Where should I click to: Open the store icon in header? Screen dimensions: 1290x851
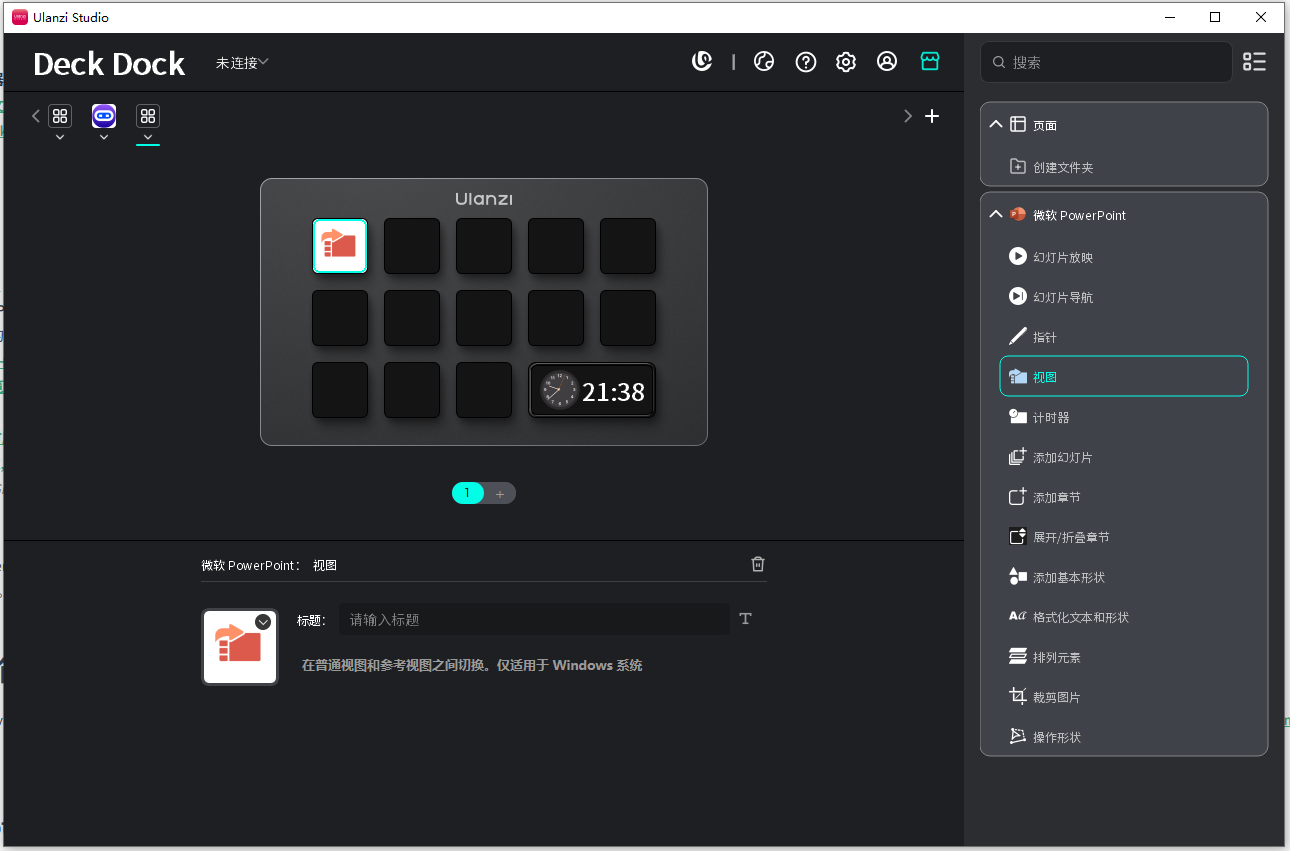coord(930,62)
